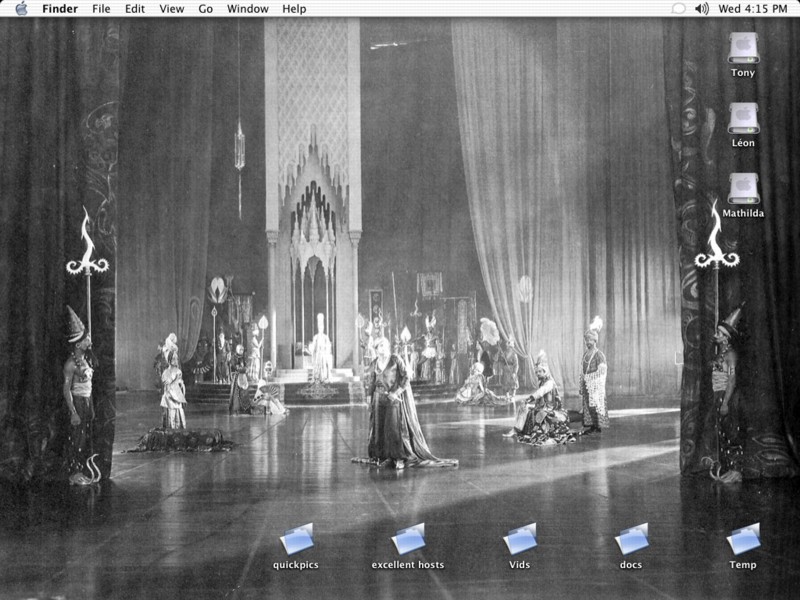
Task: Select the Tony drive icon
Action: click(x=743, y=48)
